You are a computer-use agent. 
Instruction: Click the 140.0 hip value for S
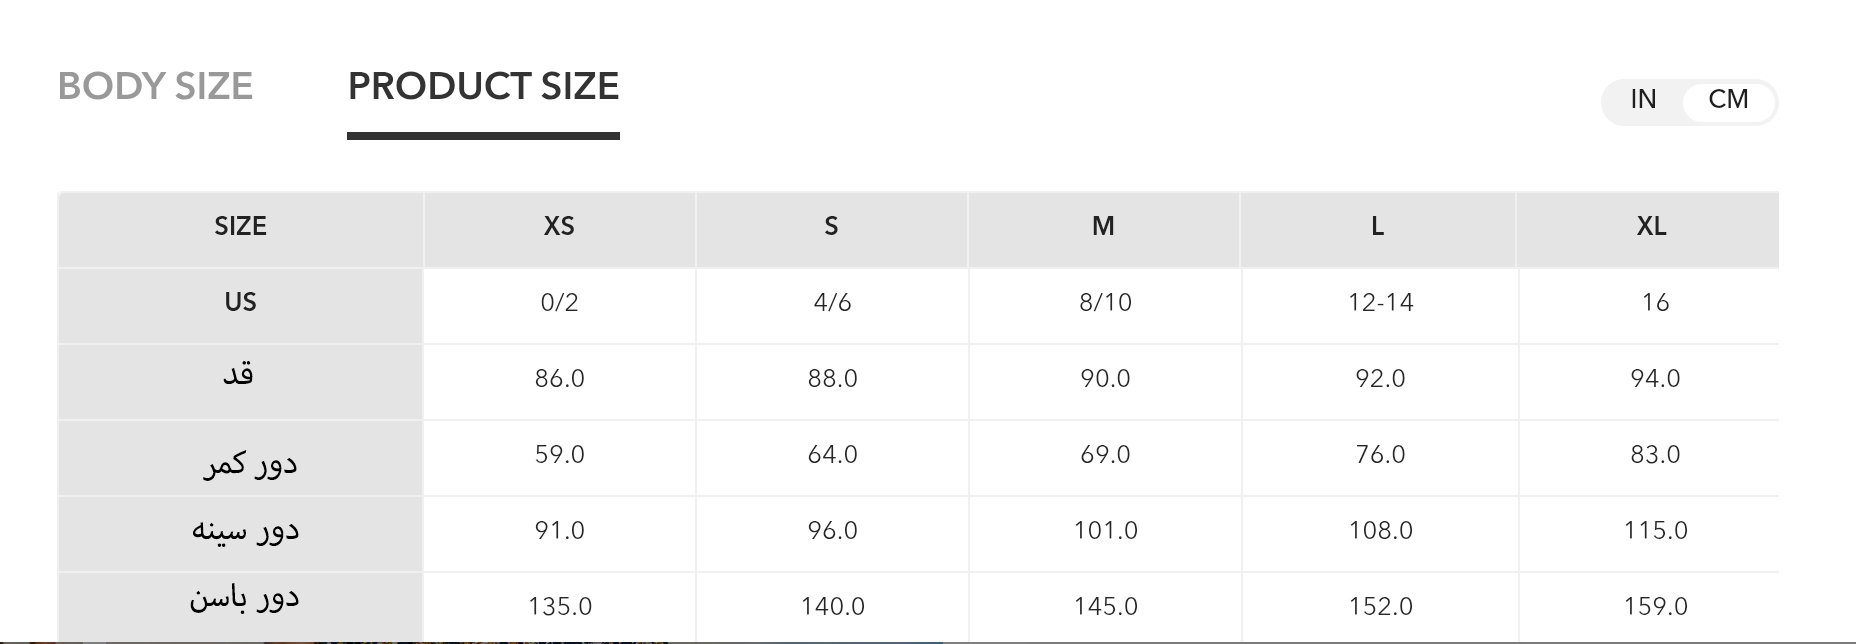point(832,607)
